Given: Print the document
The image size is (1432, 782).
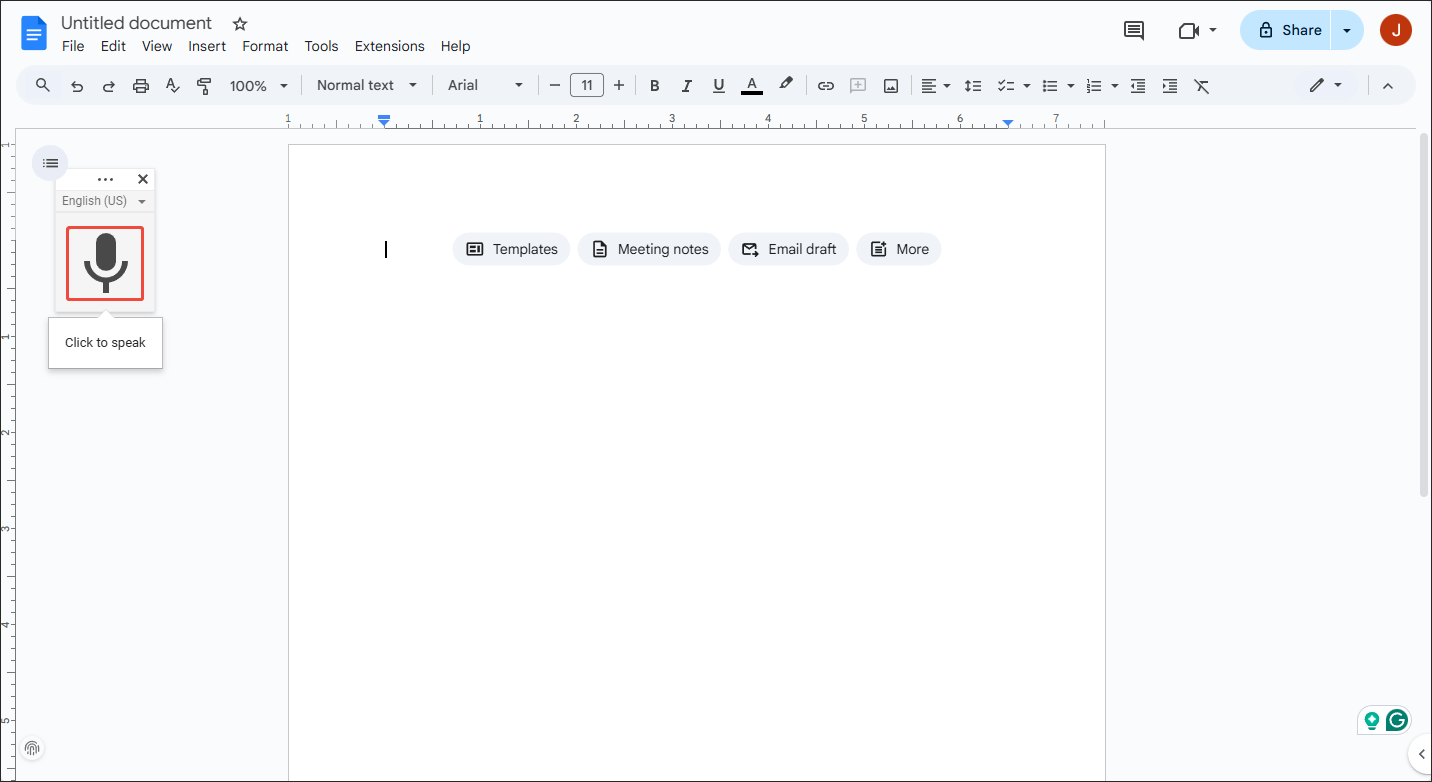Looking at the screenshot, I should pyautogui.click(x=140, y=85).
